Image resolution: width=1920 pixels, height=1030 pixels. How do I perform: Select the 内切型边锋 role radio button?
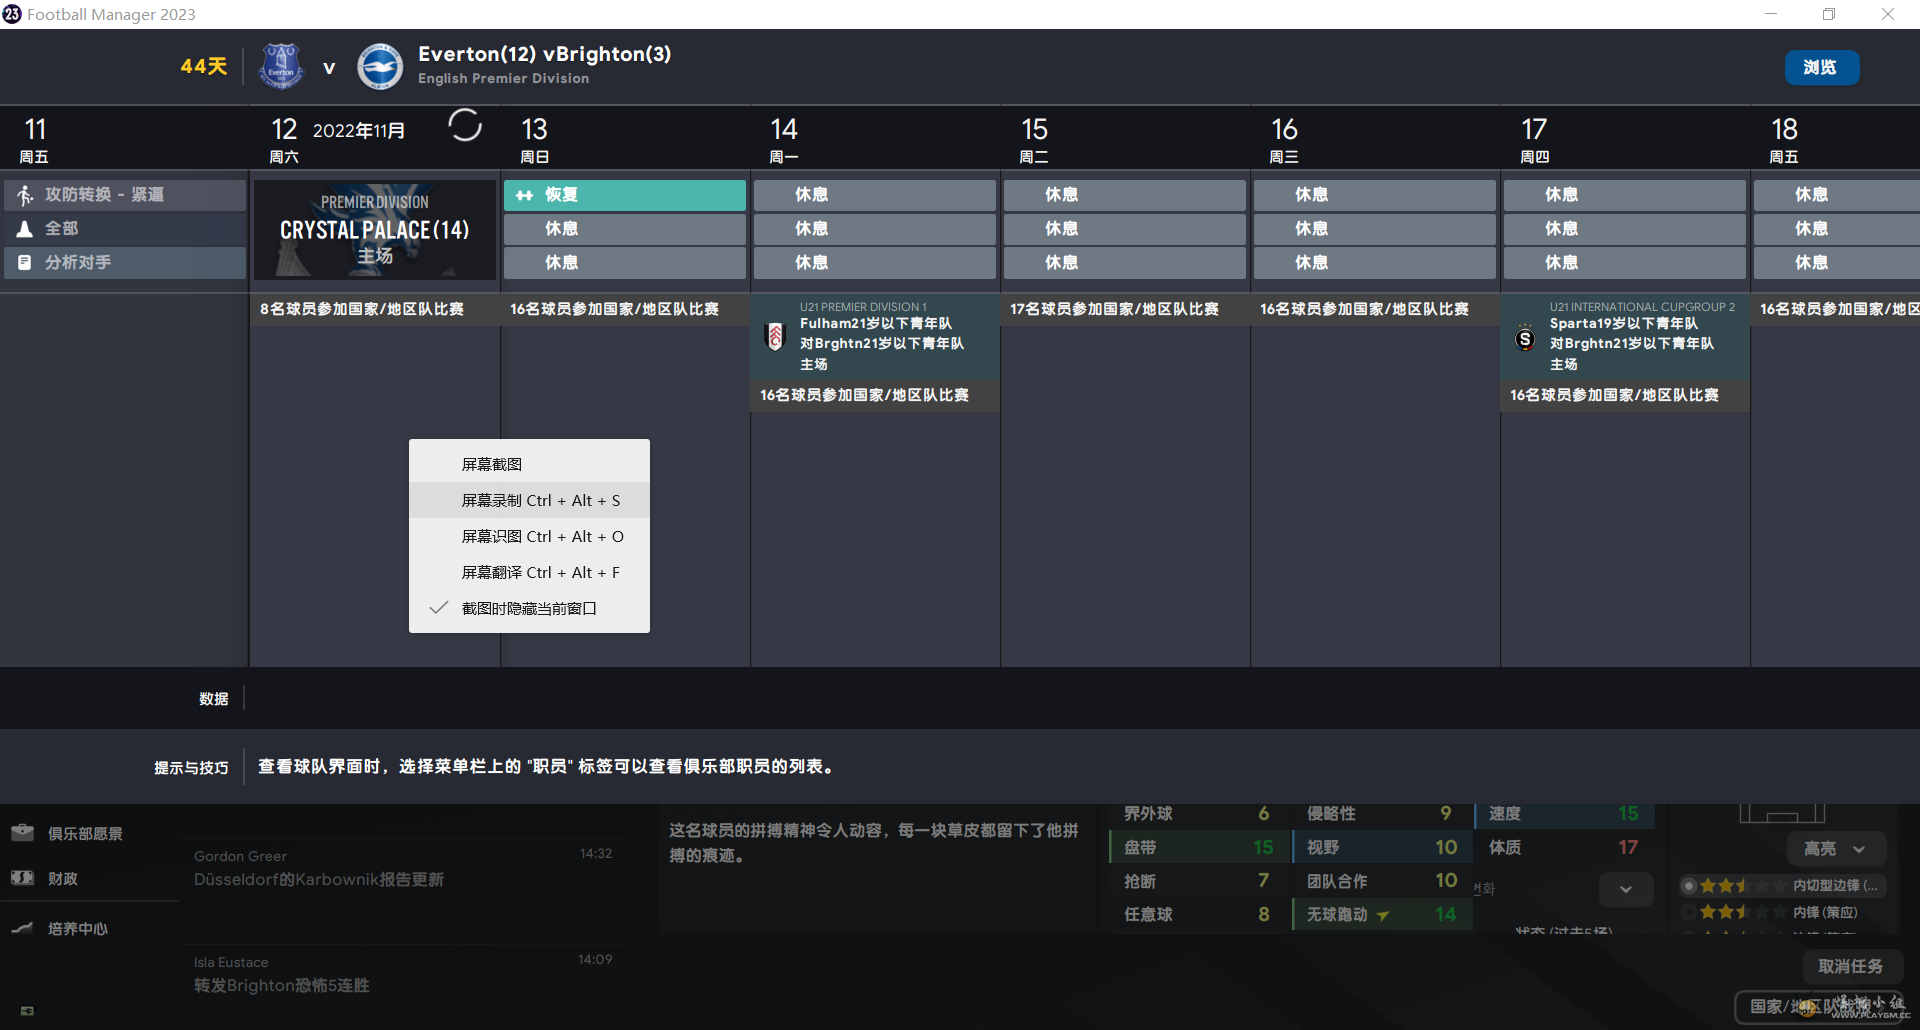pos(1689,885)
